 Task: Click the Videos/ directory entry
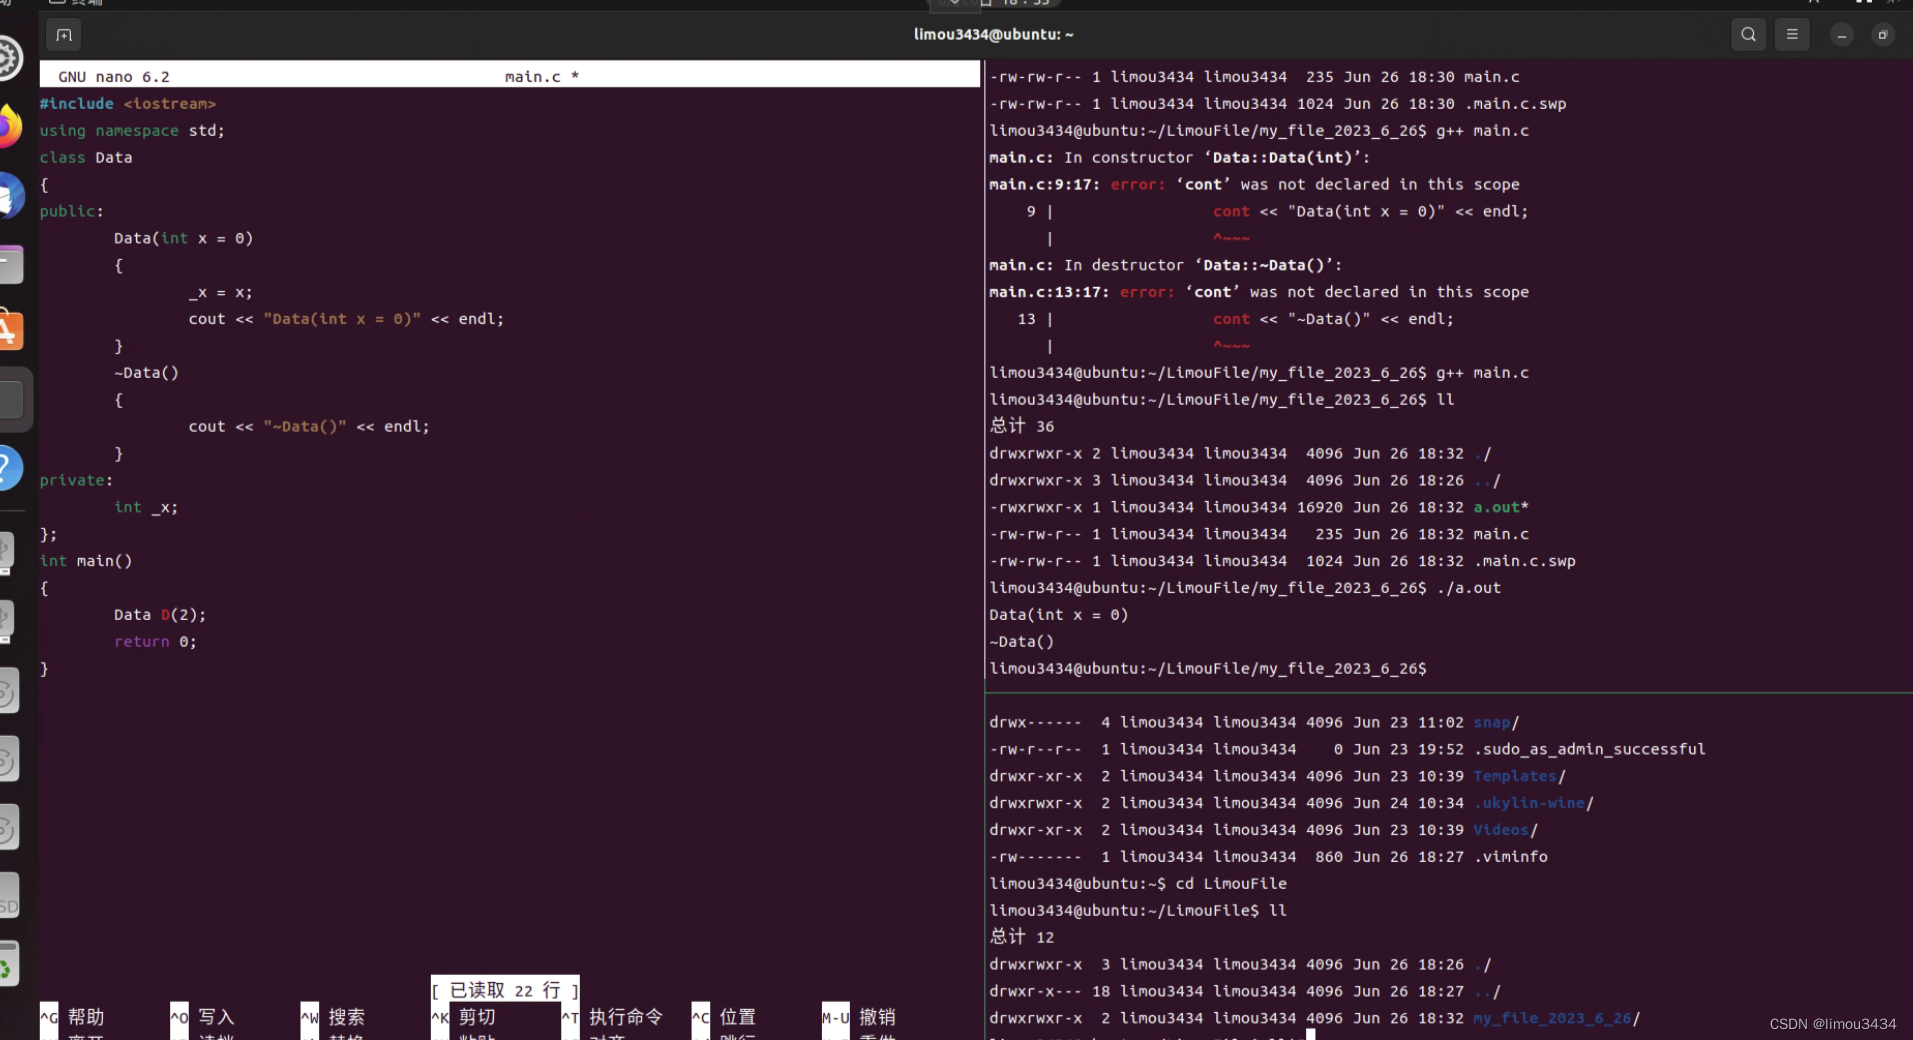[1505, 831]
